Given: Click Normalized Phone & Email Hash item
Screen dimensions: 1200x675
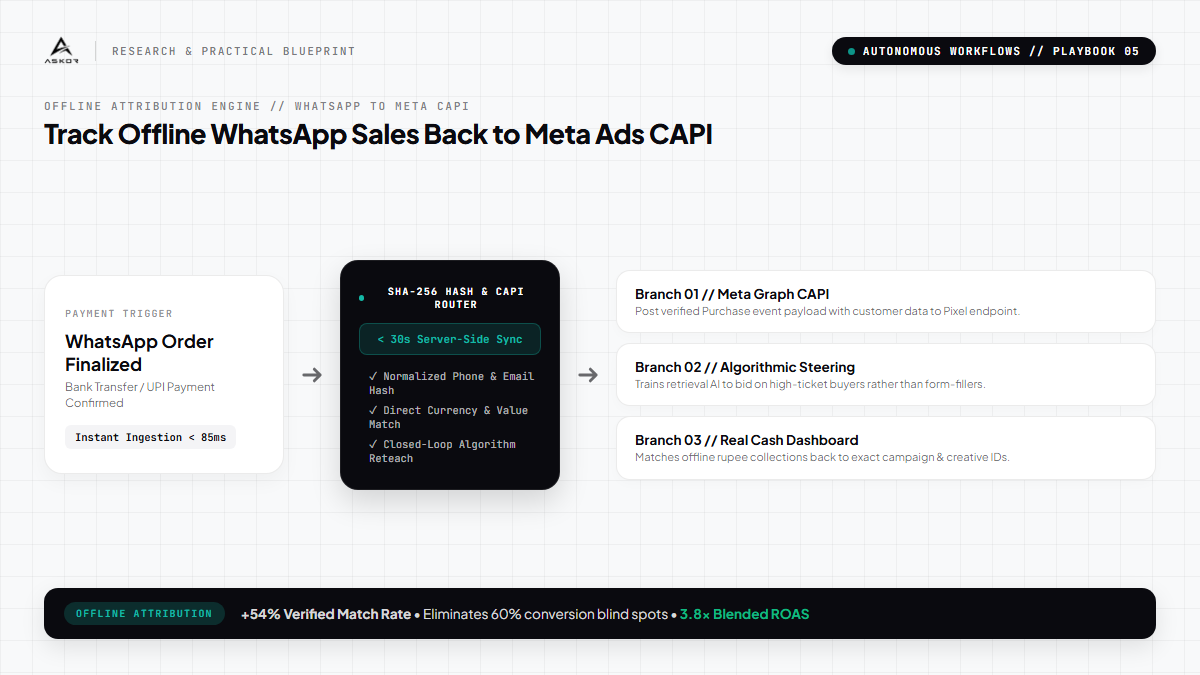Looking at the screenshot, I should click(x=451, y=383).
